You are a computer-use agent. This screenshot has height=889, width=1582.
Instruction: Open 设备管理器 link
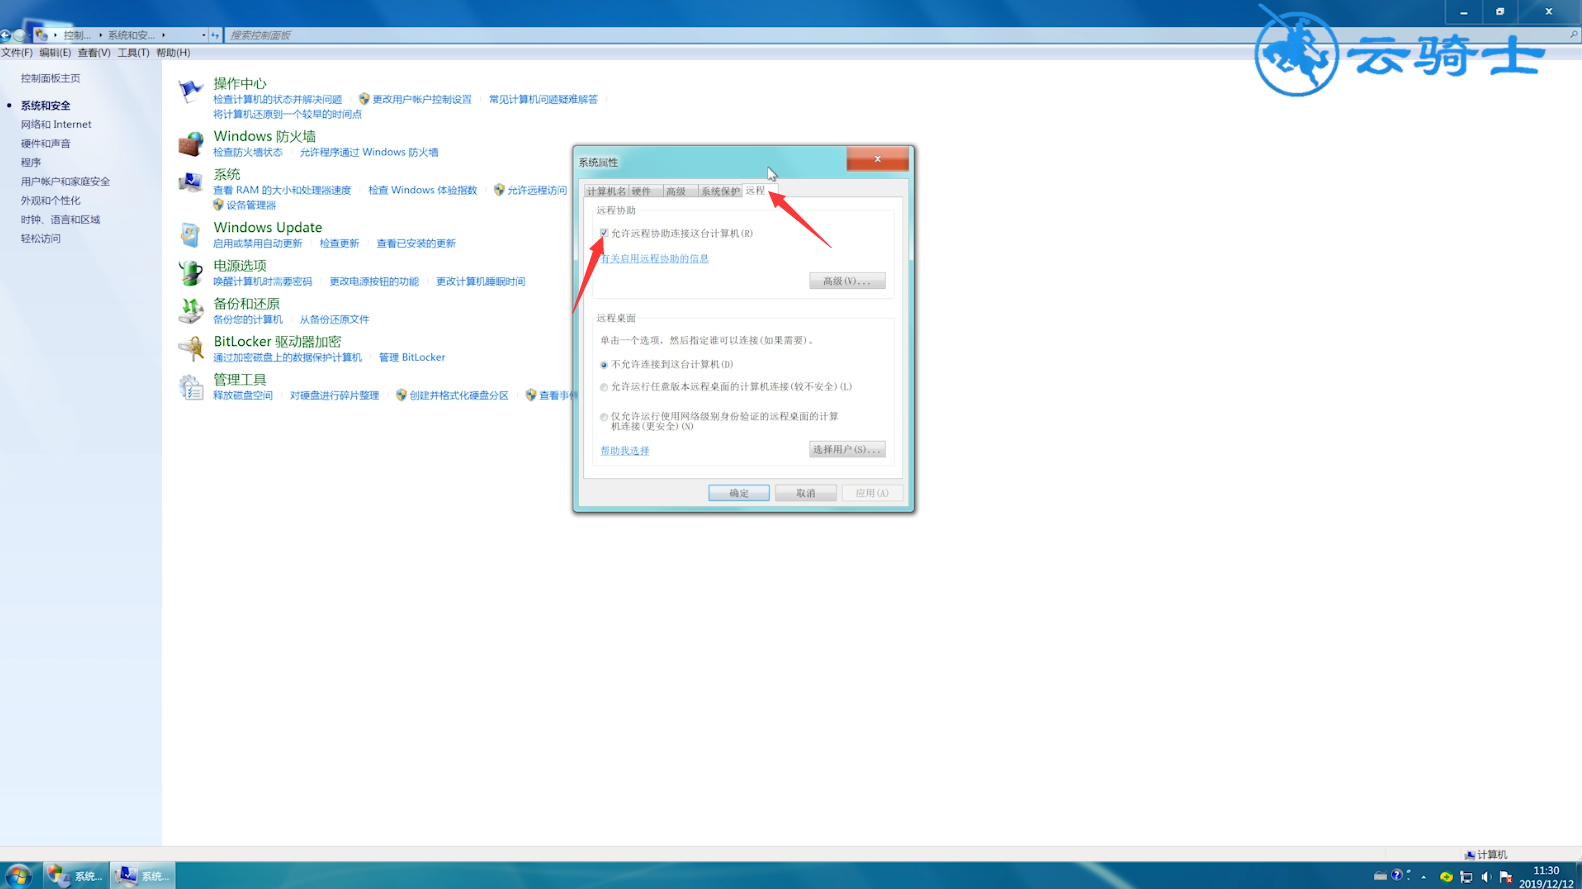251,205
